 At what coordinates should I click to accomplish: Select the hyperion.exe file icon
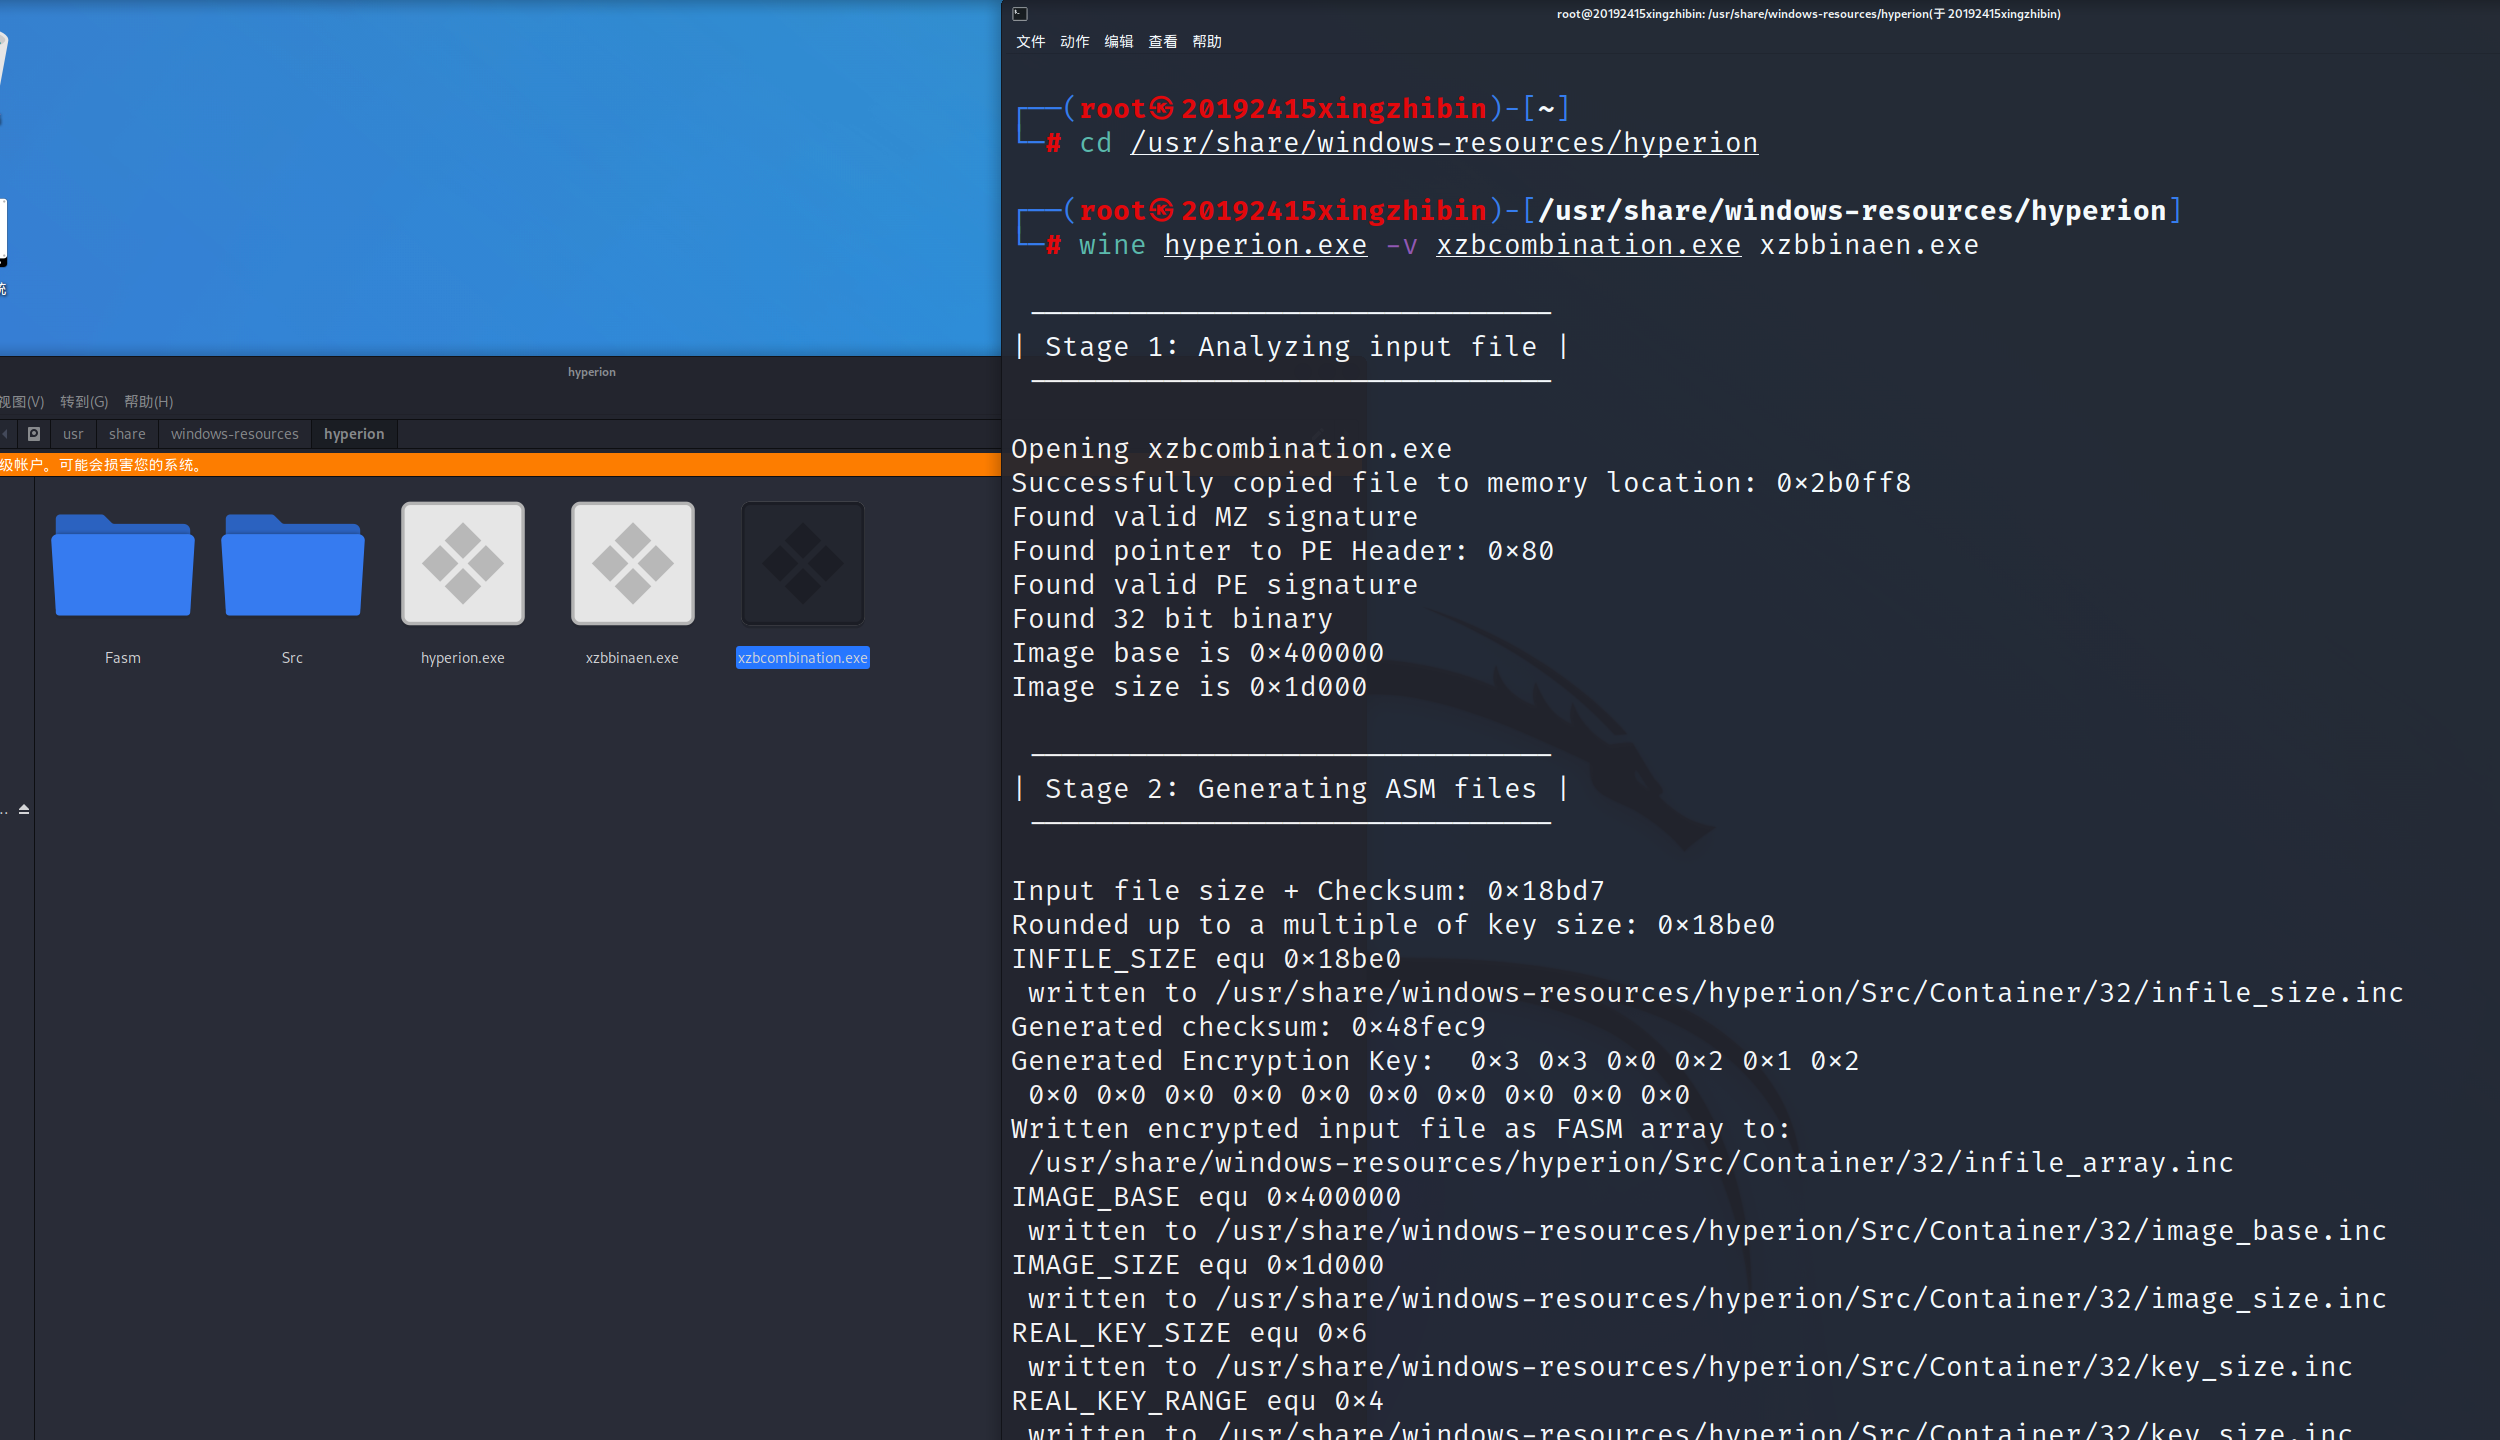click(462, 564)
